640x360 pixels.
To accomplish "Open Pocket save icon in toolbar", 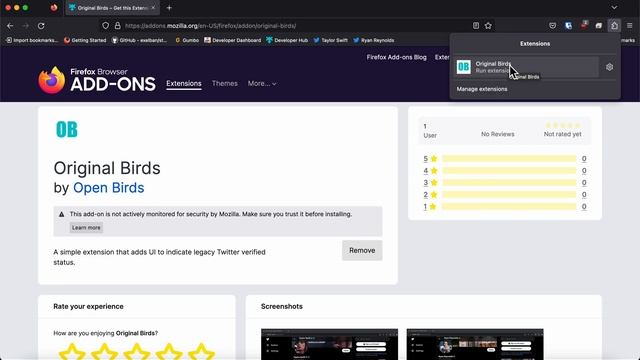I will coord(553,26).
